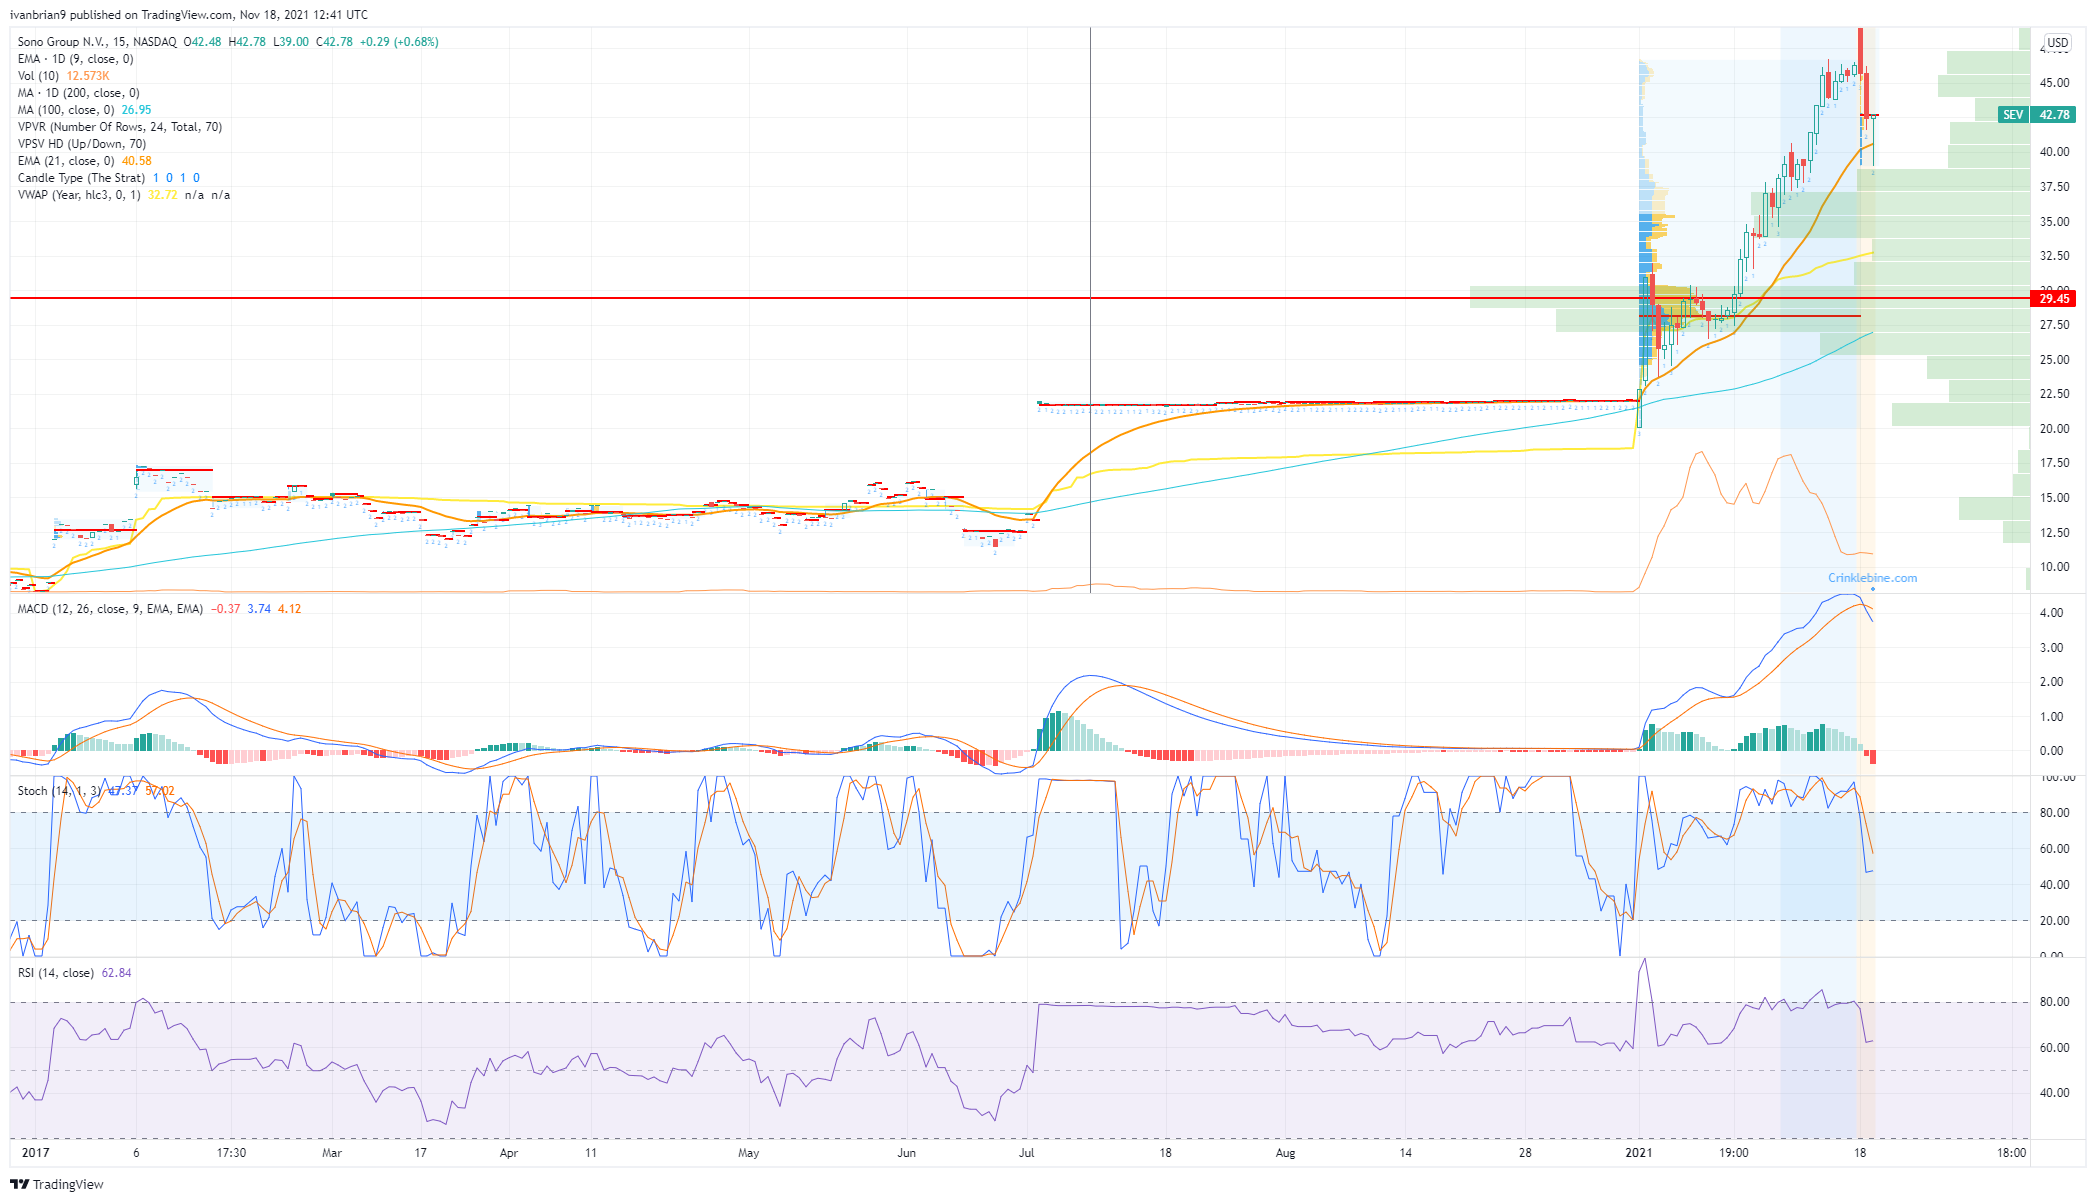Click the Jun label on time axis
The height and width of the screenshot is (1202, 2096).
tap(906, 1153)
